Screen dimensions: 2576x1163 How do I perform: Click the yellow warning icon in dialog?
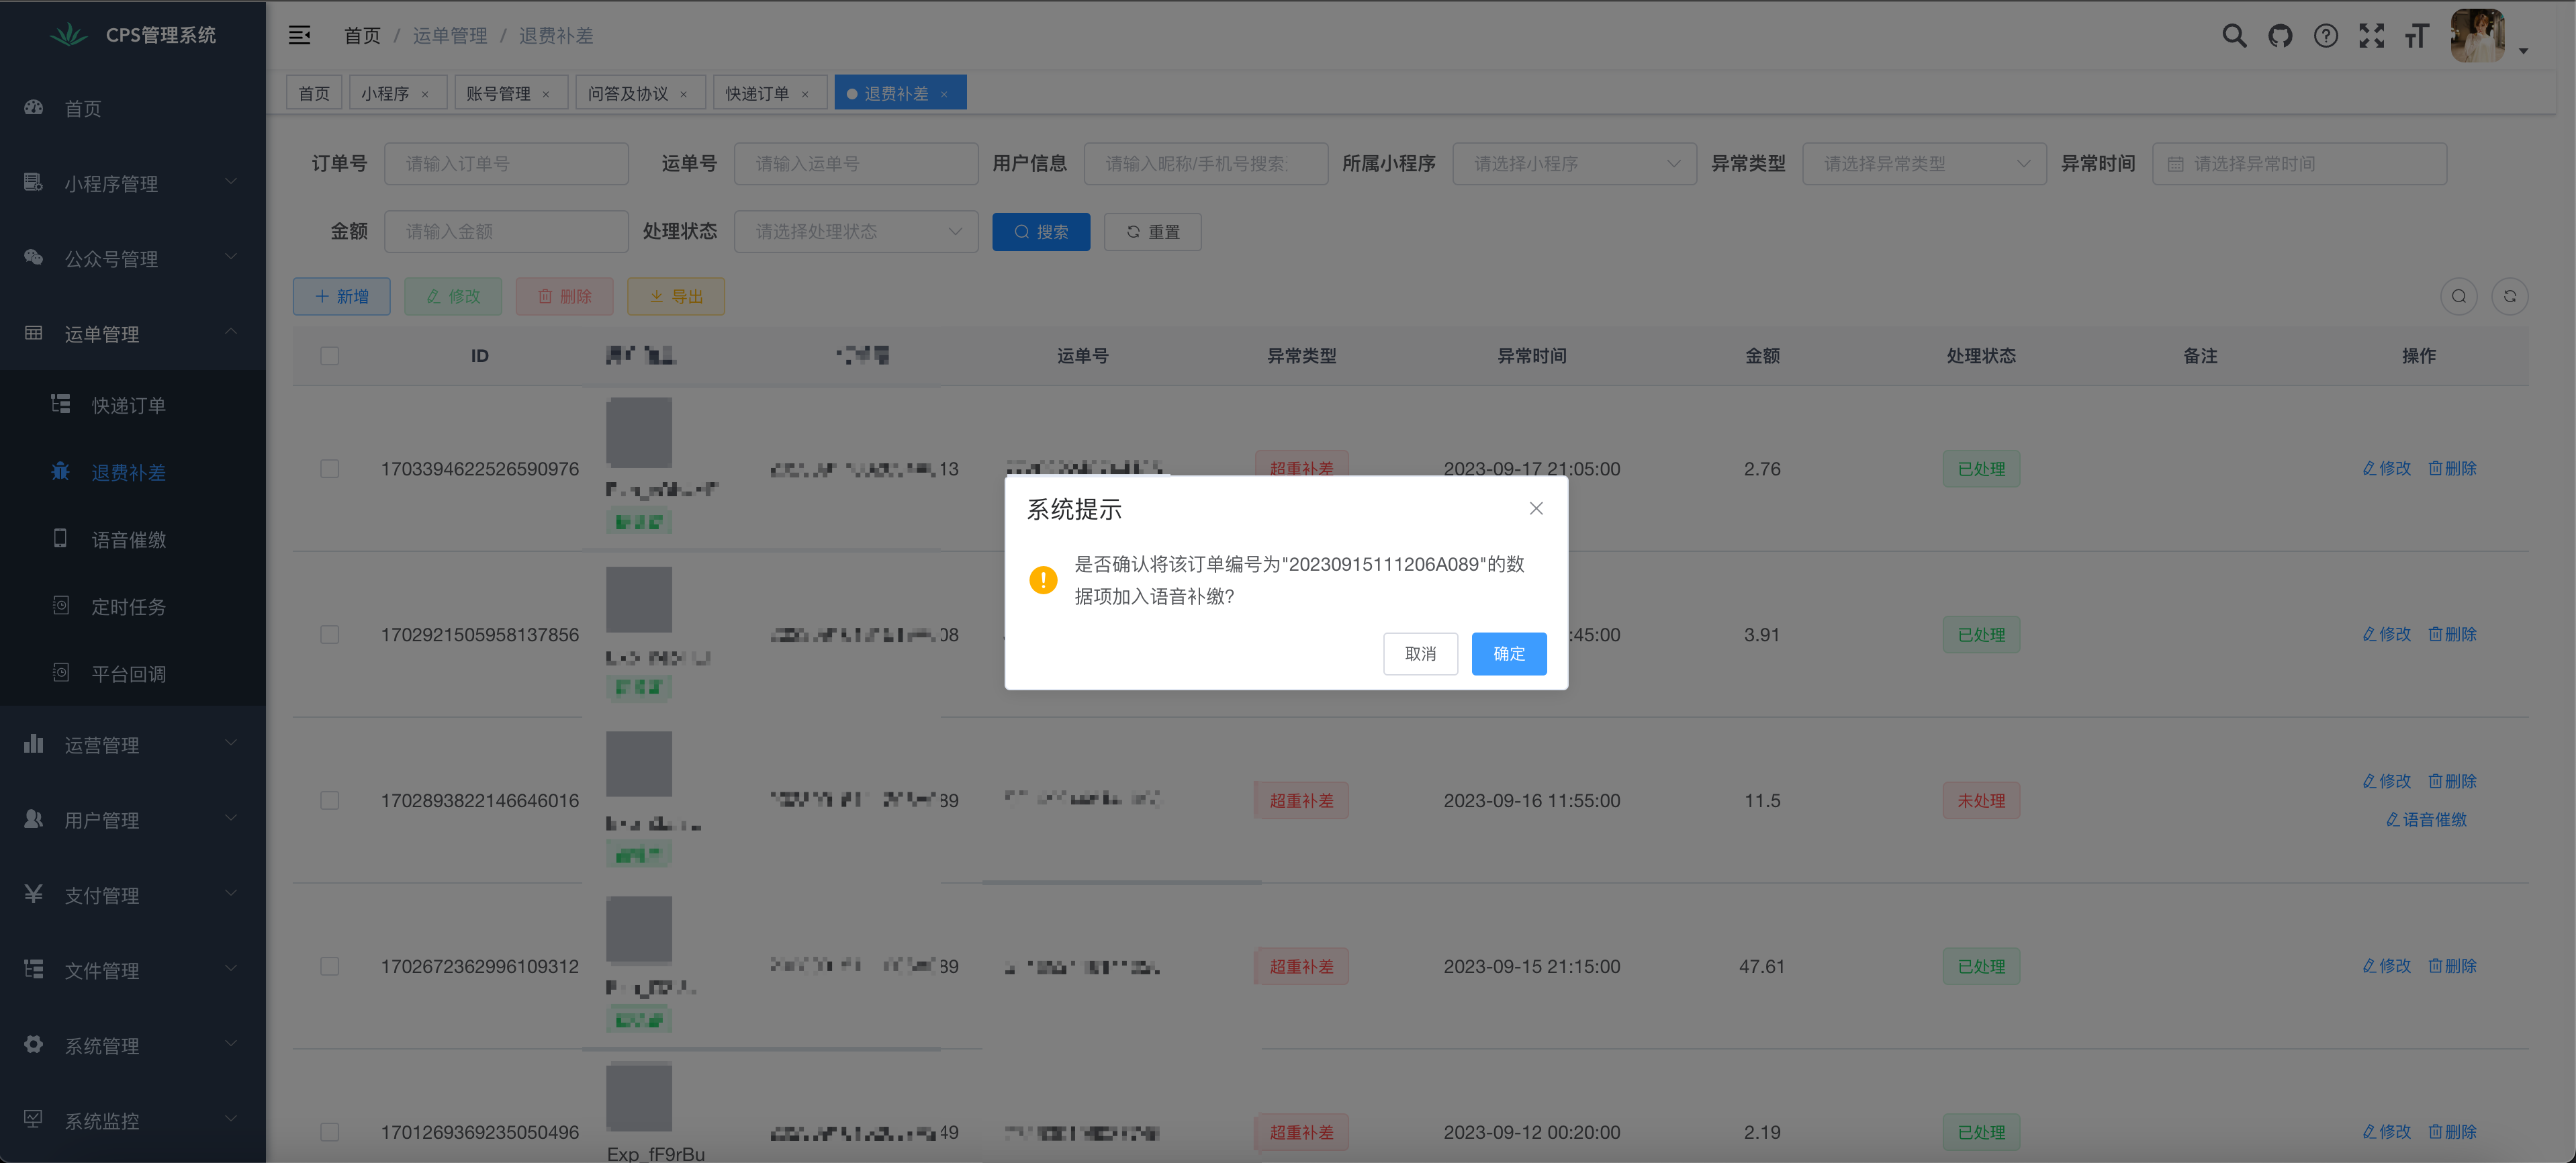click(1043, 580)
